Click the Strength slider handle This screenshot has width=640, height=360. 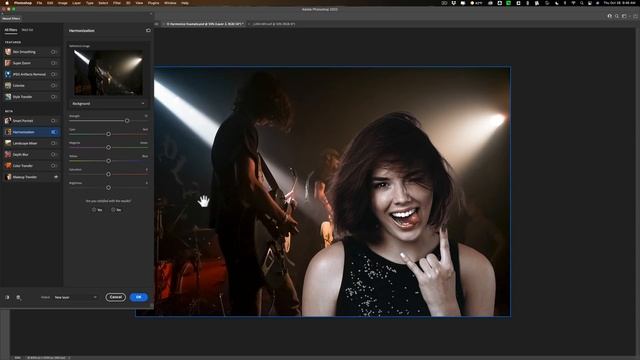click(127, 120)
